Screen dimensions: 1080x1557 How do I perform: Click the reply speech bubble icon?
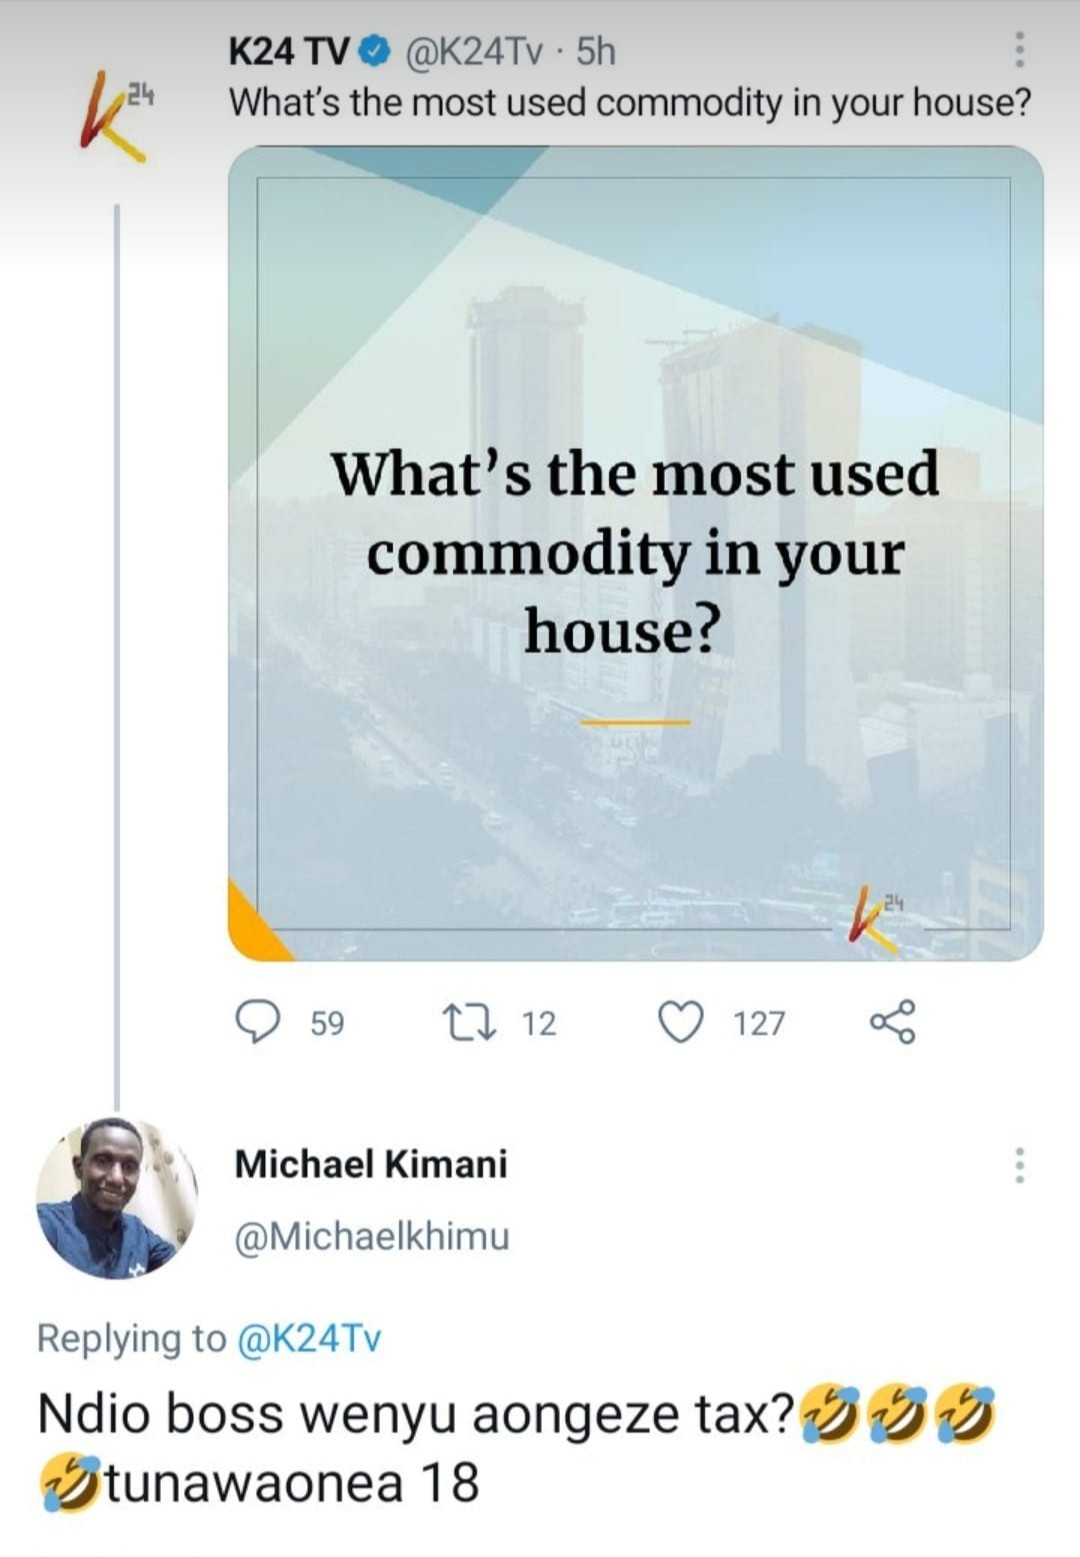pos(257,1022)
